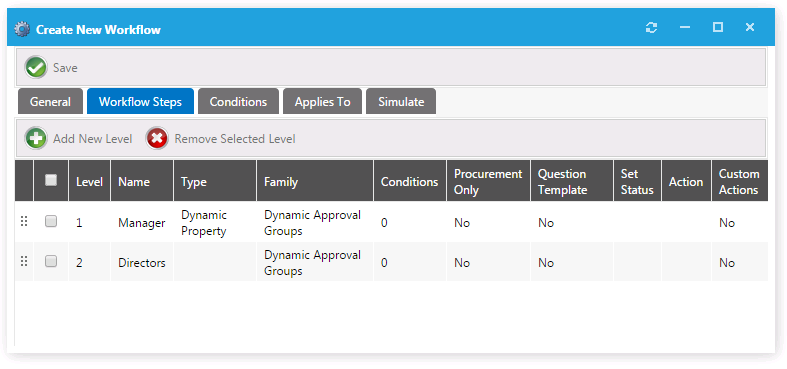Viewport: 787px width, 369px height.
Task: Click the Dynamic Property type cell
Action: point(204,223)
